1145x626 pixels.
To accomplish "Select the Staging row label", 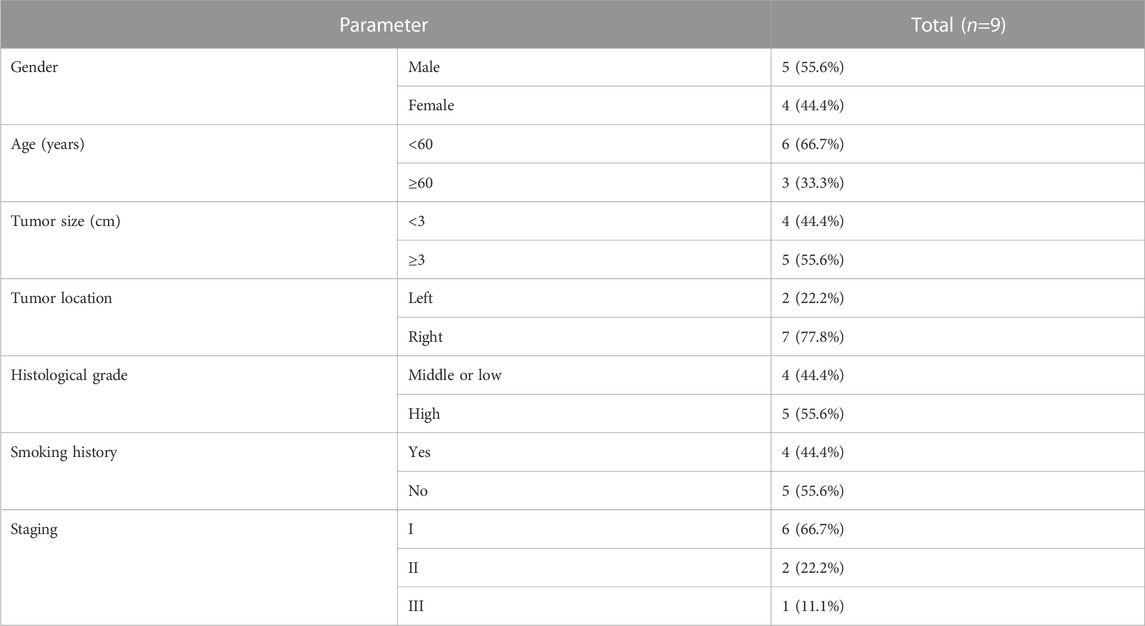I will pos(34,530).
